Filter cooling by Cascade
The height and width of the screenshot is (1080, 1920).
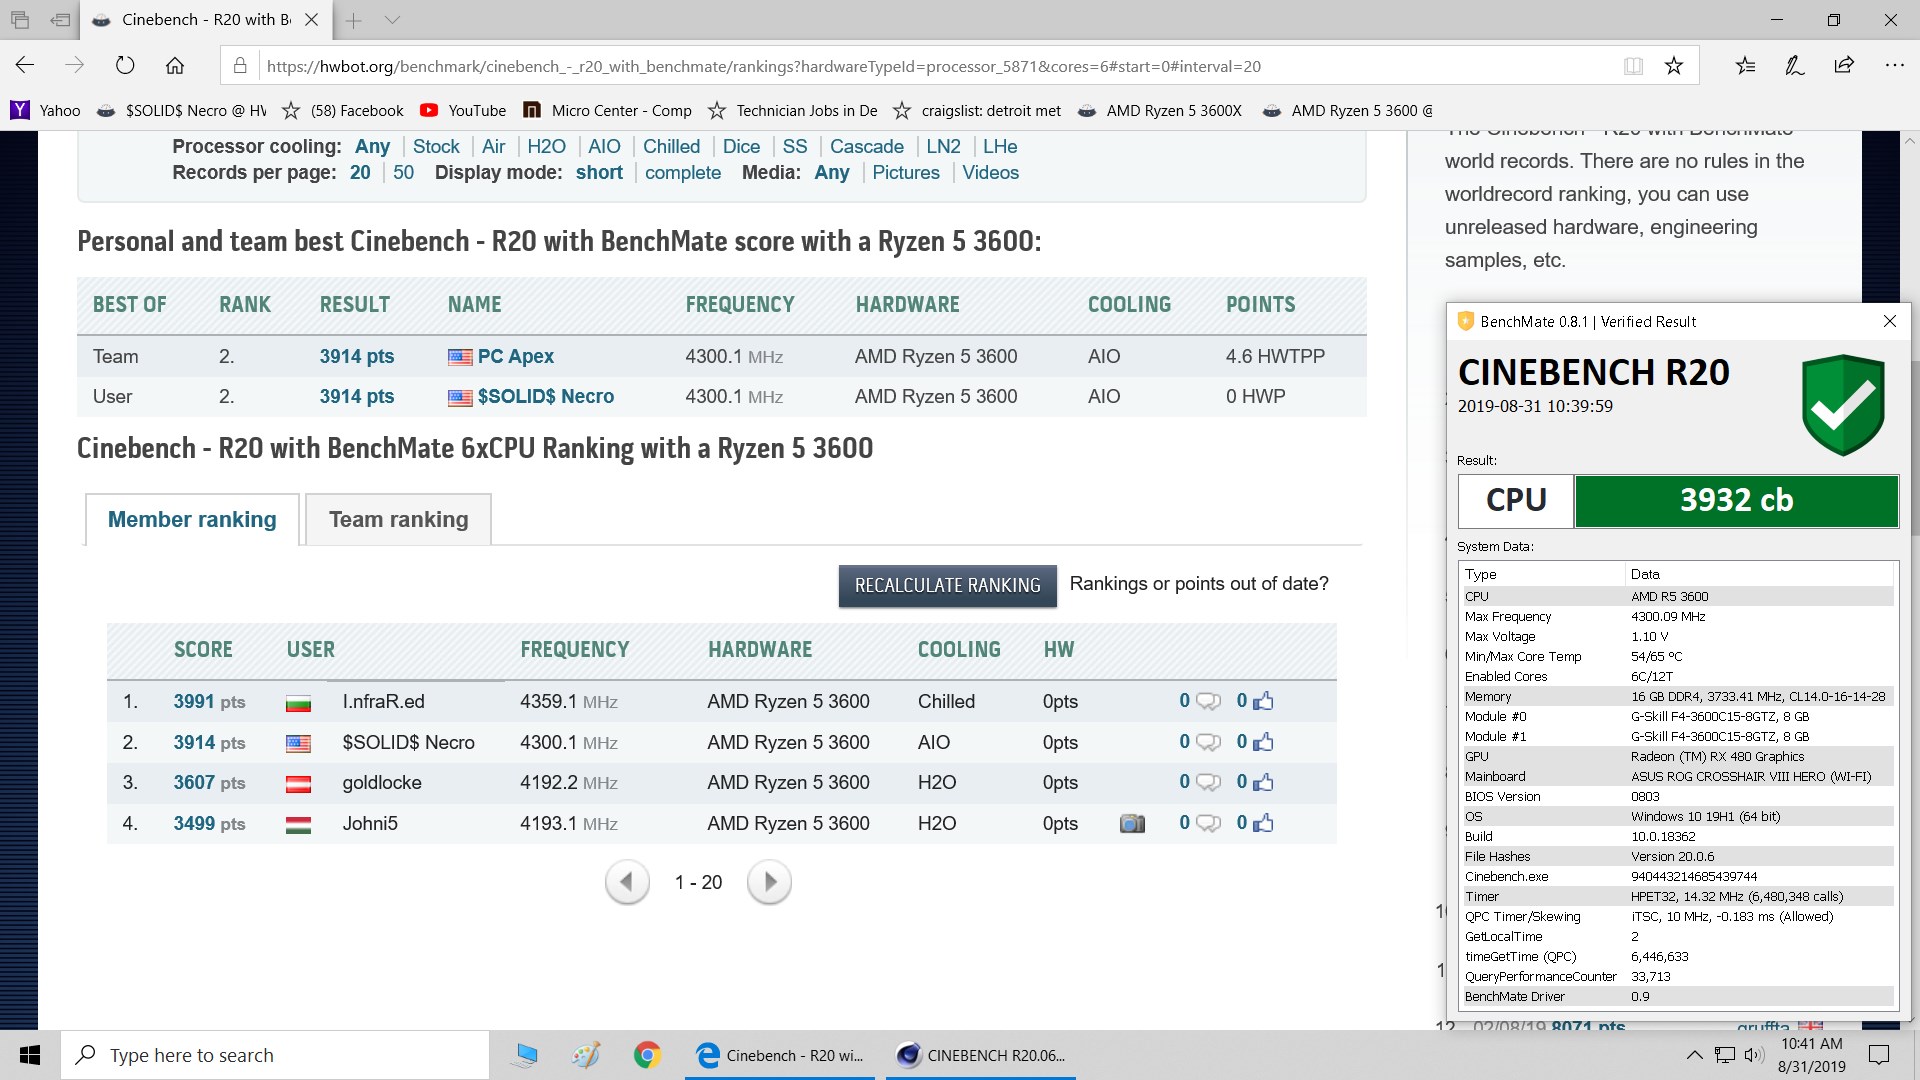[x=866, y=147]
